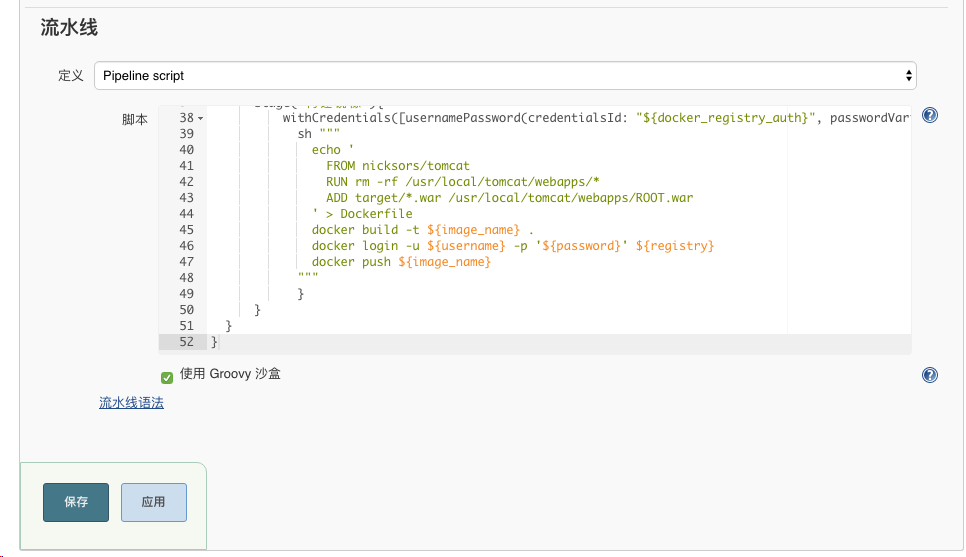The image size is (966, 557).
Task: Click the withCredentials line of code
Action: (596, 118)
